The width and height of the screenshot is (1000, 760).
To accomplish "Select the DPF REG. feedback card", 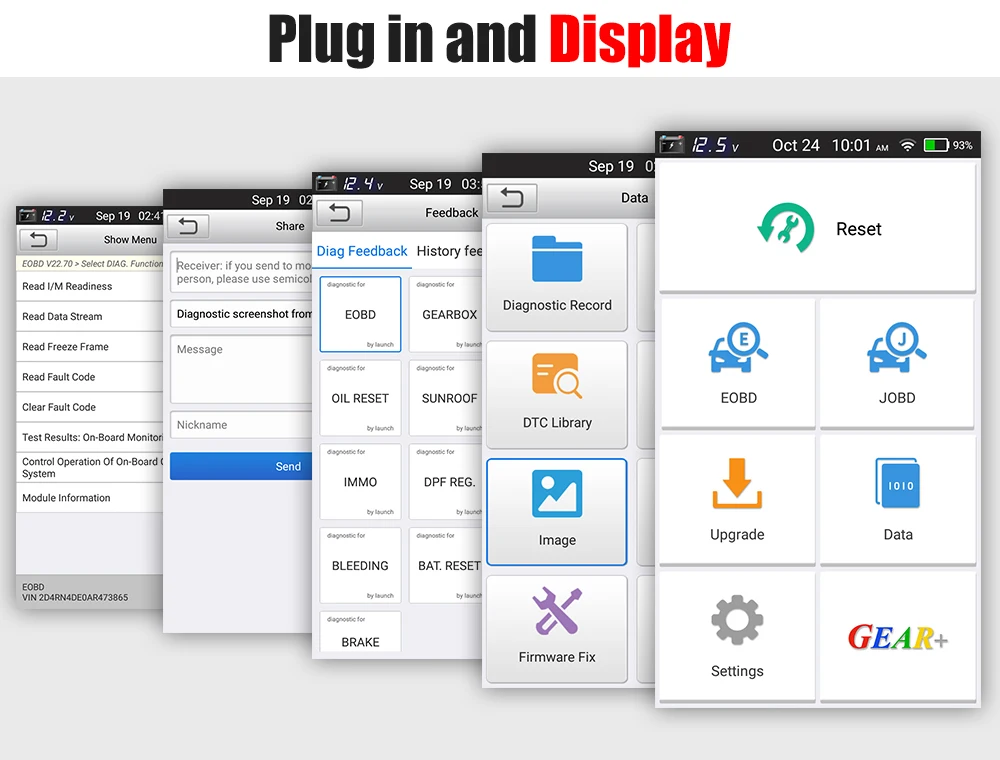I will [446, 481].
